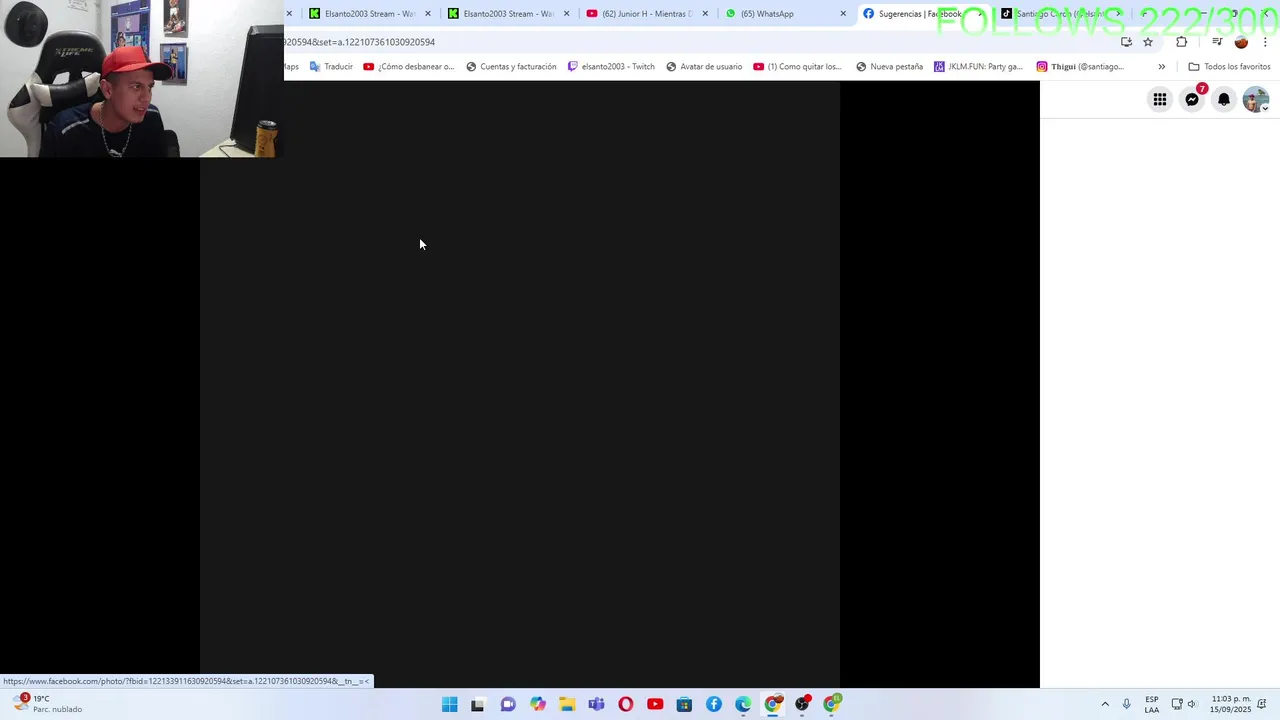Open media control icon in Chrome toolbar
Viewport: 1280px width, 720px height.
(1217, 42)
